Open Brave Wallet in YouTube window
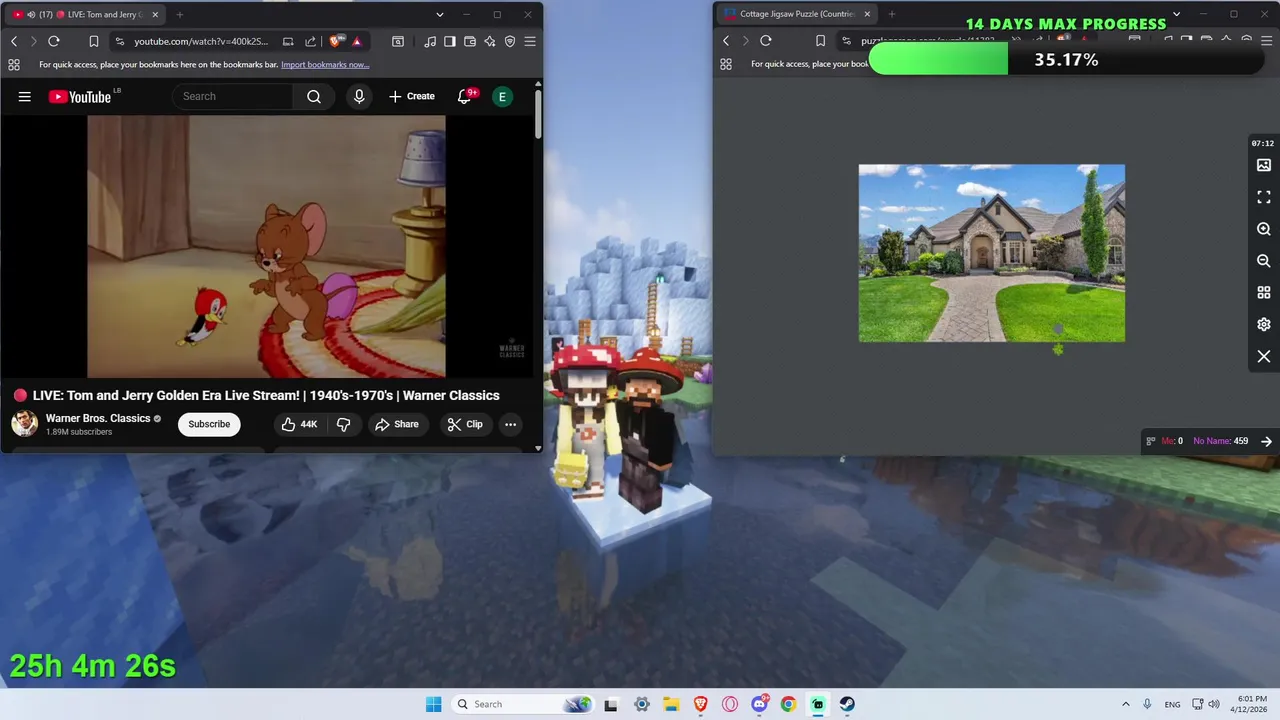This screenshot has height=720, width=1280. click(x=469, y=41)
